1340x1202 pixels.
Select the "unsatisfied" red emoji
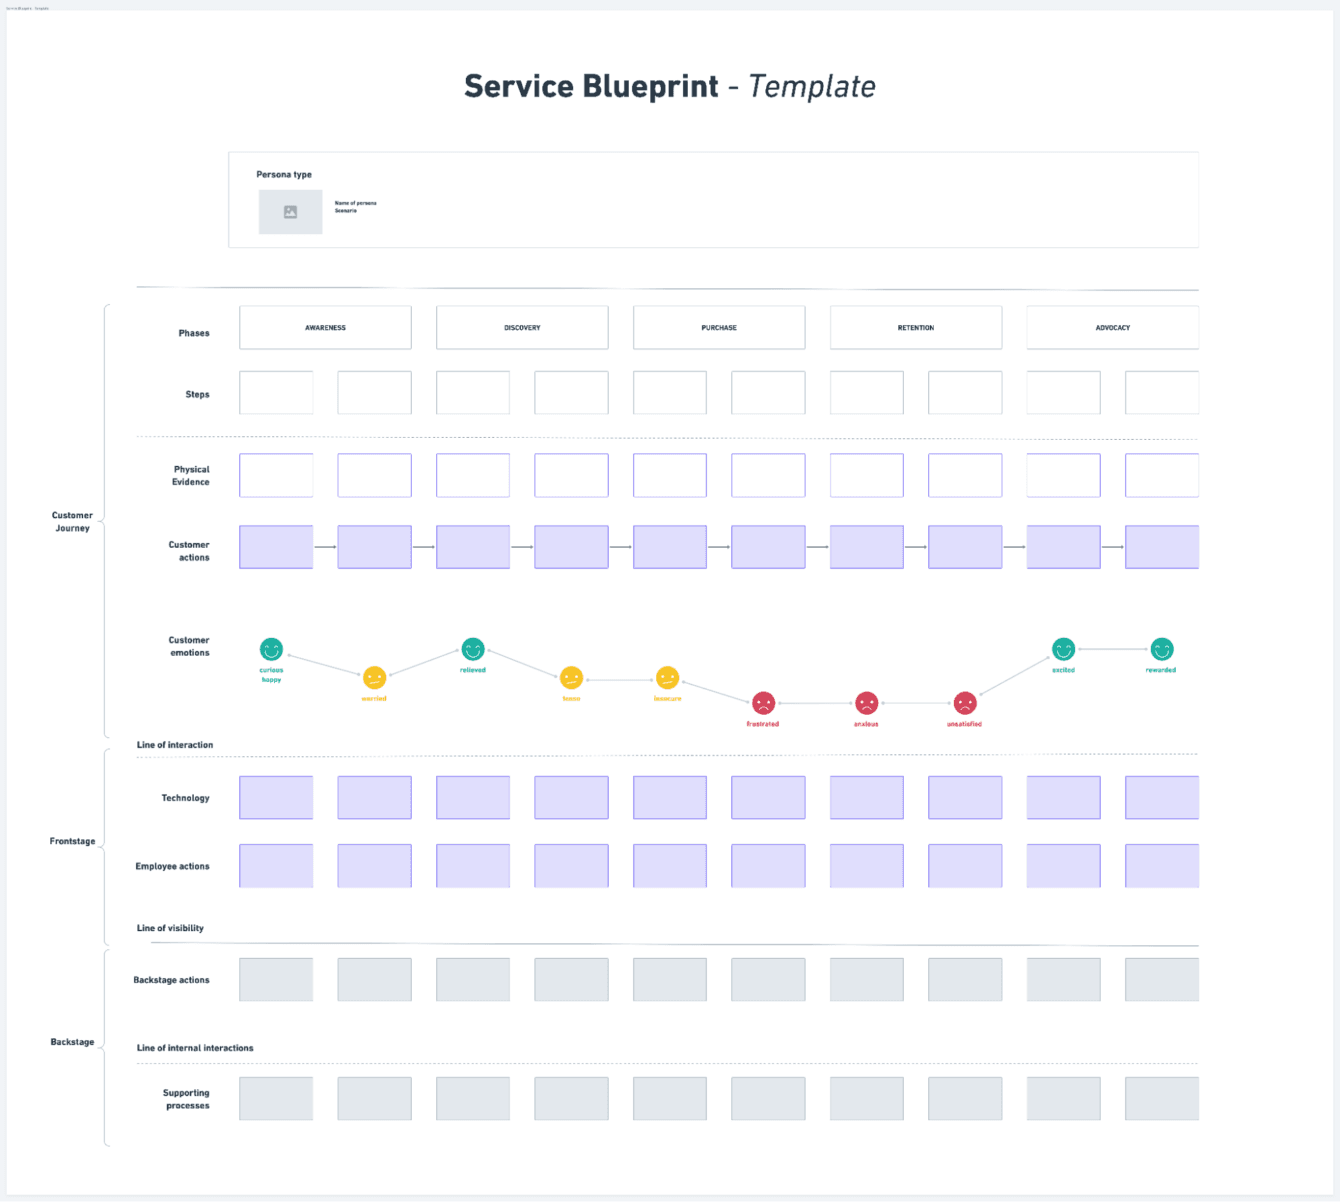(x=964, y=704)
